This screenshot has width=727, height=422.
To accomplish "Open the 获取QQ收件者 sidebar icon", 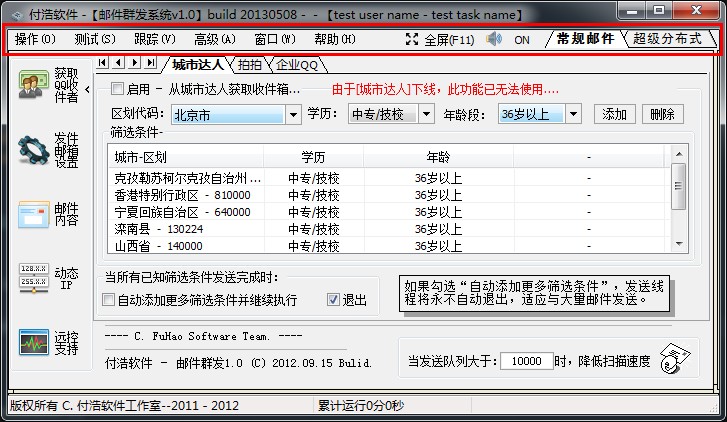I will pyautogui.click(x=34, y=85).
